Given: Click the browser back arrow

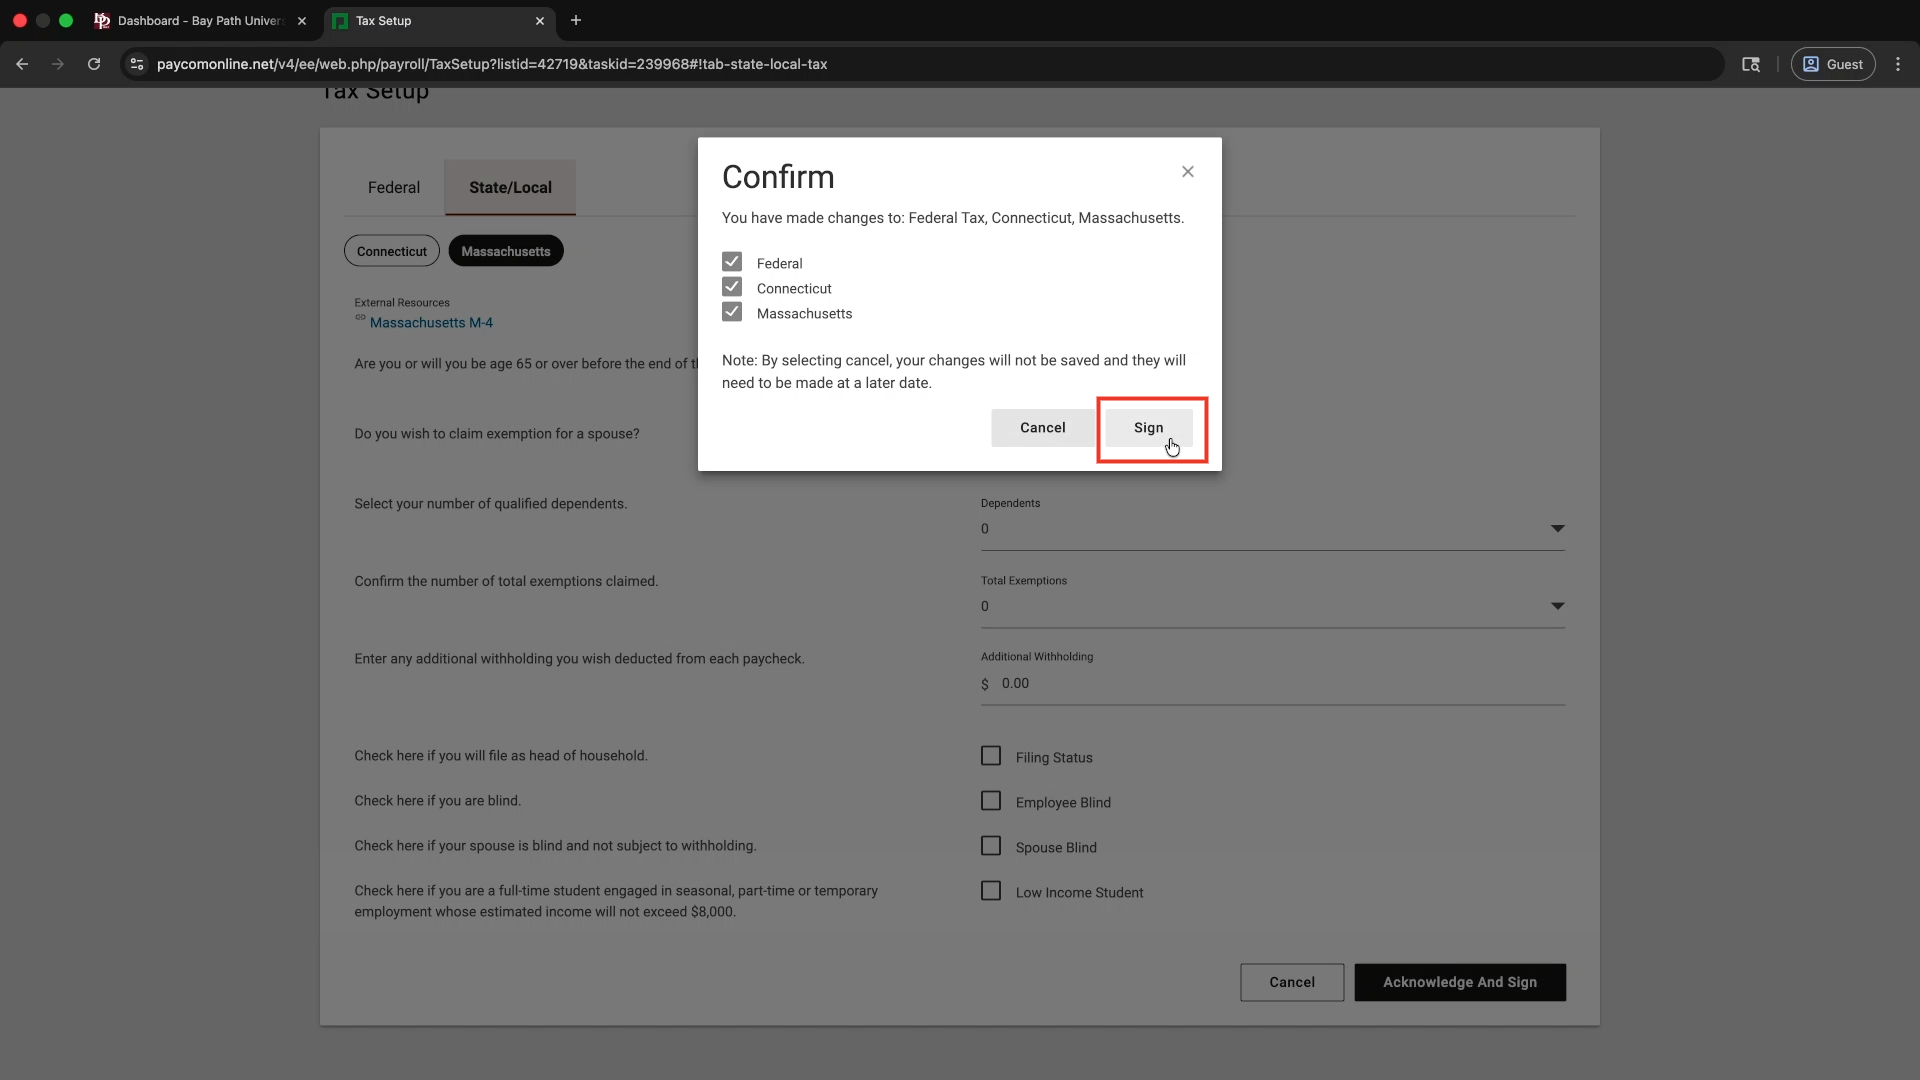Looking at the screenshot, I should point(22,64).
